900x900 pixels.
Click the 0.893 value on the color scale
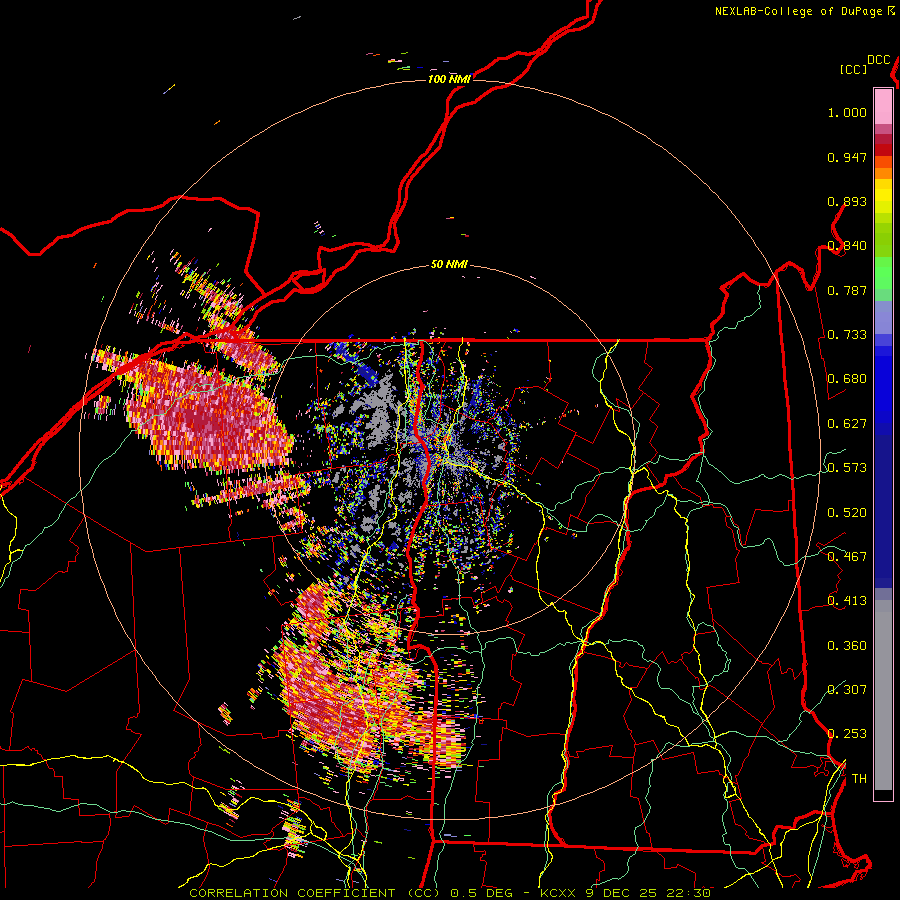click(x=847, y=201)
